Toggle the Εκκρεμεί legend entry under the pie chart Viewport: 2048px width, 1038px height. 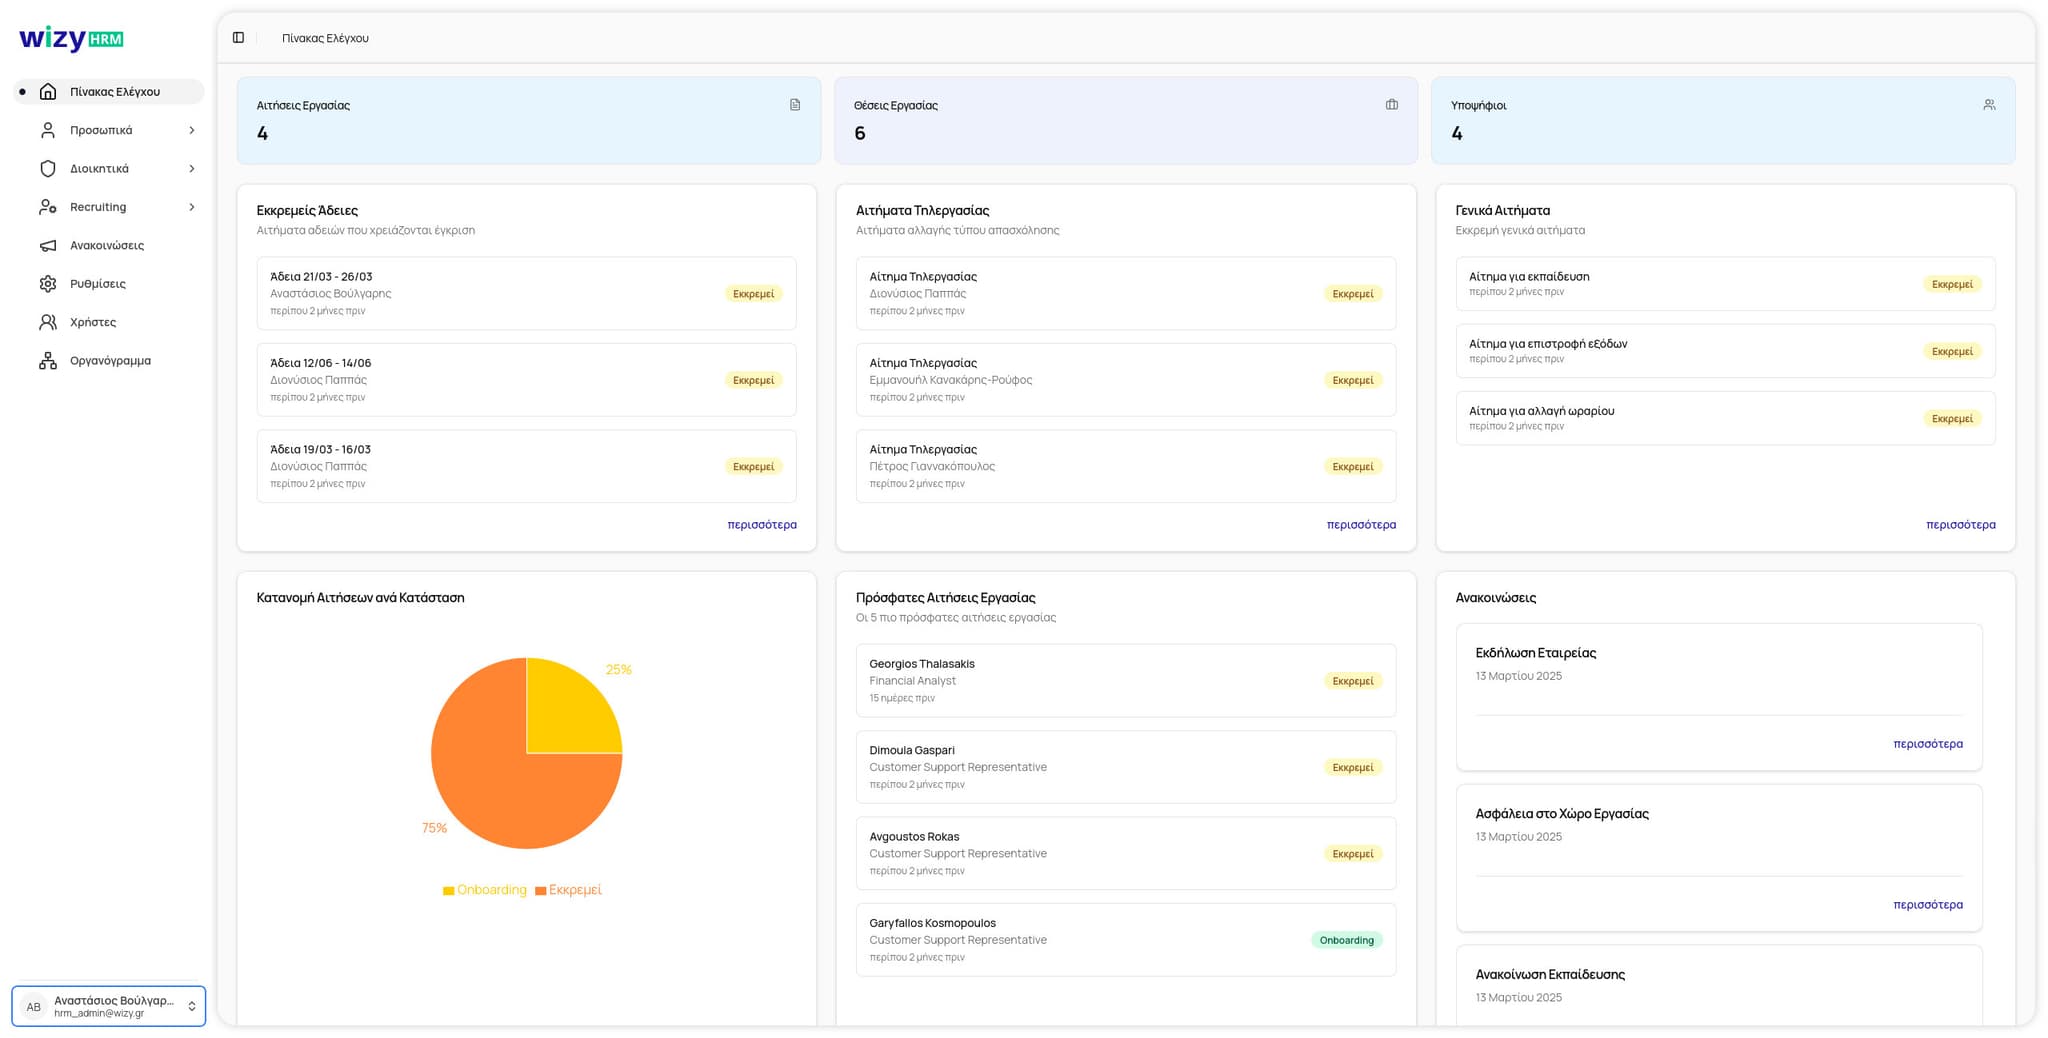tap(569, 889)
